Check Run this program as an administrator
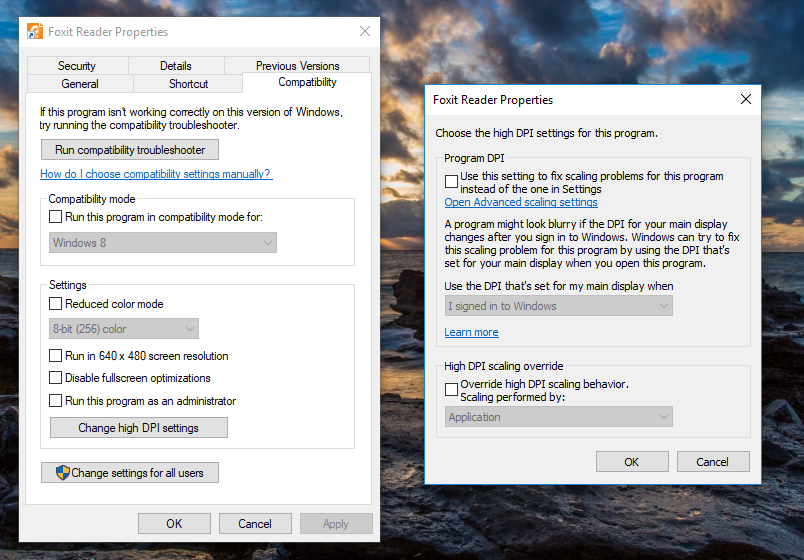The image size is (804, 560). (x=56, y=401)
